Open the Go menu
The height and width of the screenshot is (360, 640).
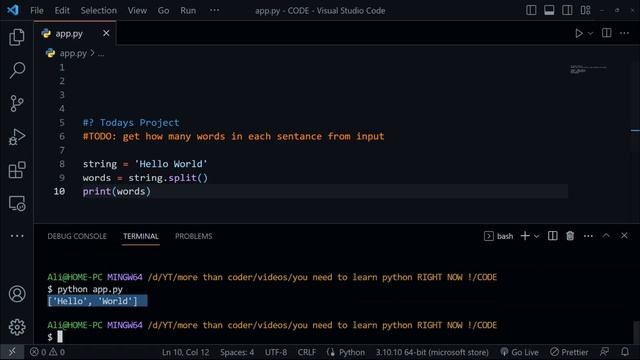pyautogui.click(x=163, y=10)
